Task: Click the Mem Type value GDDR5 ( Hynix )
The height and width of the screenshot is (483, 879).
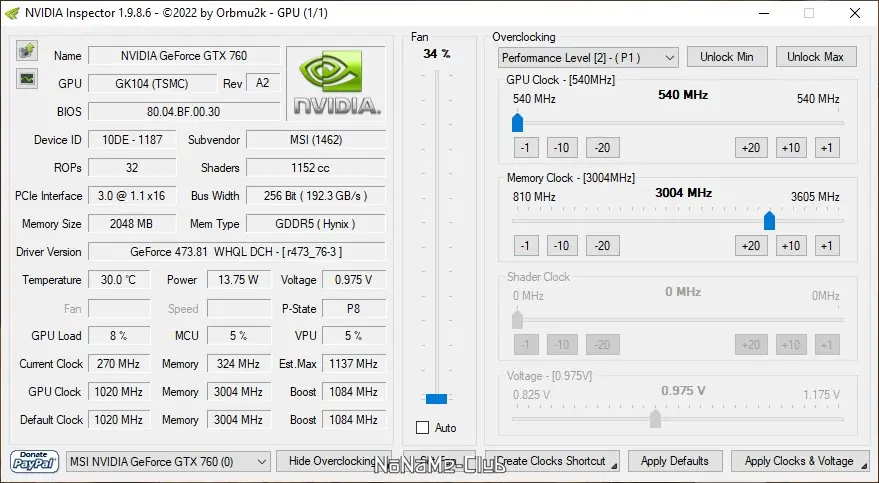Action: click(x=316, y=224)
